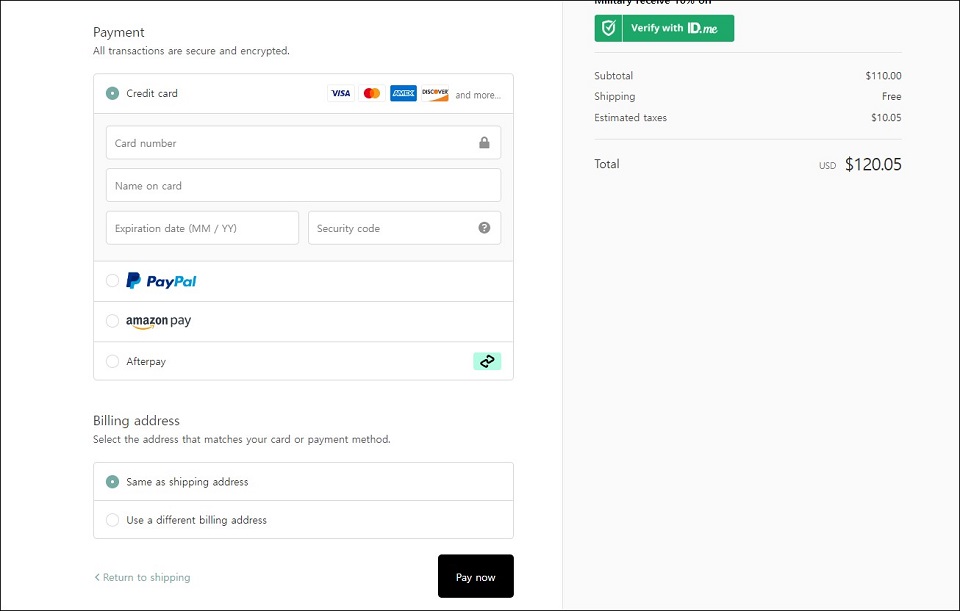This screenshot has width=960, height=611.
Task: Select the PayPal payment radio button
Action: 113,280
